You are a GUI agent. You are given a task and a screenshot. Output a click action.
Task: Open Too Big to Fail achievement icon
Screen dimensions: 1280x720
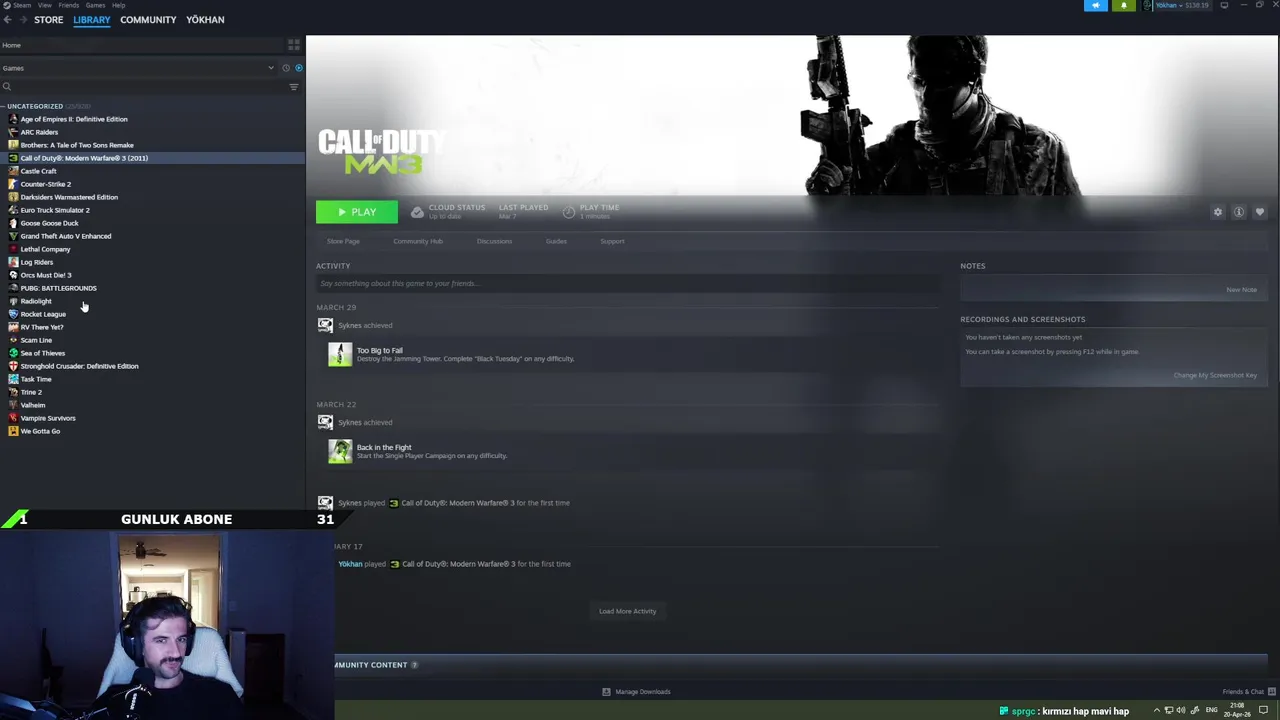(340, 354)
